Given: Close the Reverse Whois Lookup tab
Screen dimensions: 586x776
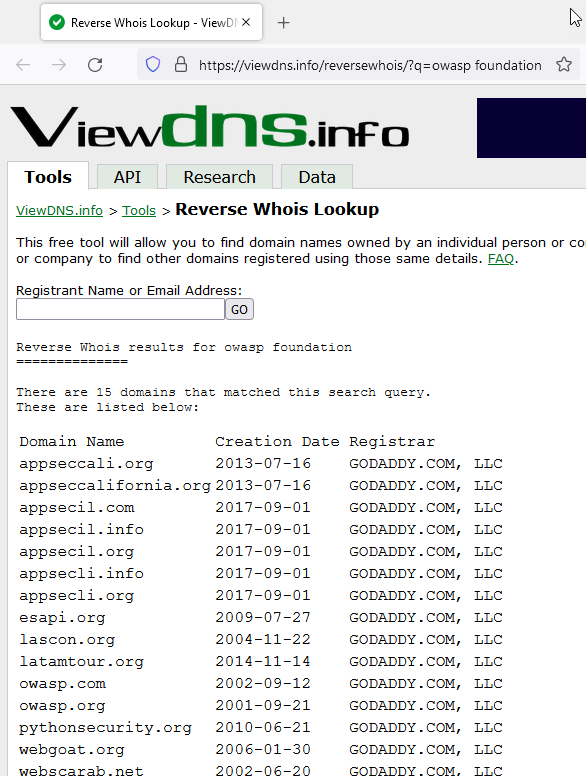Looking at the screenshot, I should 246,22.
